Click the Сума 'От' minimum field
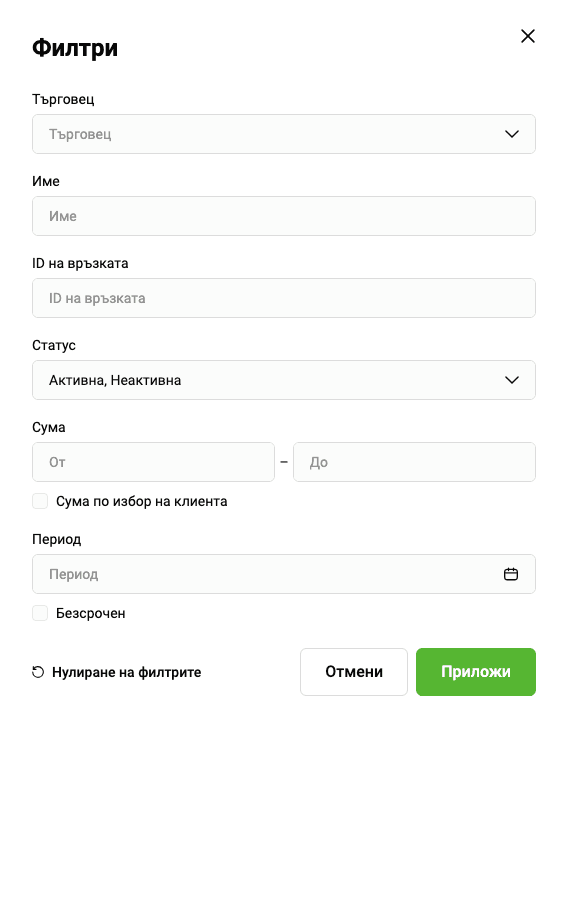The height and width of the screenshot is (900, 568). point(153,462)
